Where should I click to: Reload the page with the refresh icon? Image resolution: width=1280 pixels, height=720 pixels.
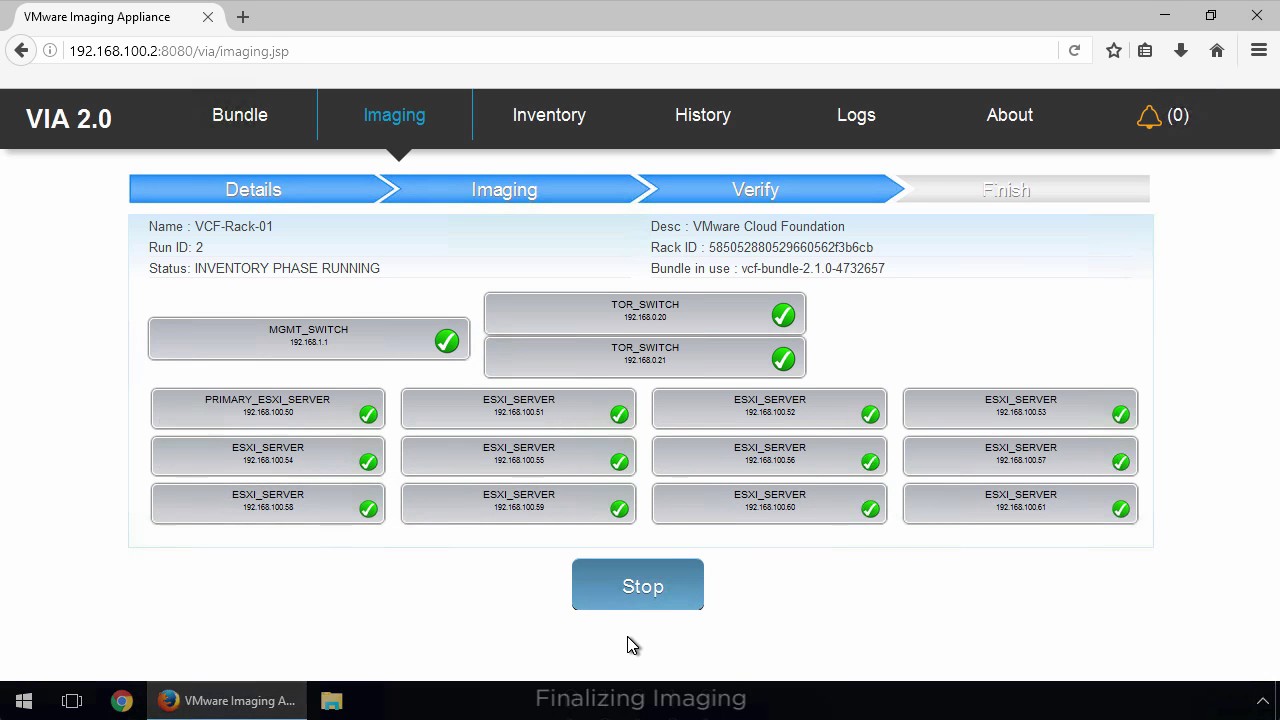pos(1074,51)
